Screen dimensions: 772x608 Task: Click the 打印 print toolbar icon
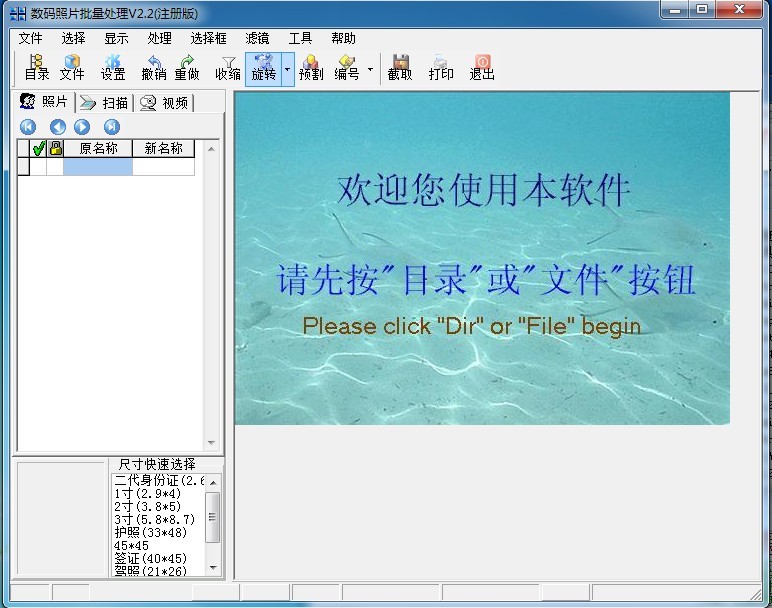[x=441, y=67]
